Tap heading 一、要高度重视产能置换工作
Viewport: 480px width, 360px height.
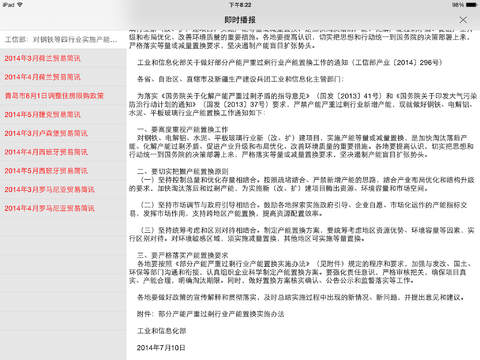pos(183,129)
